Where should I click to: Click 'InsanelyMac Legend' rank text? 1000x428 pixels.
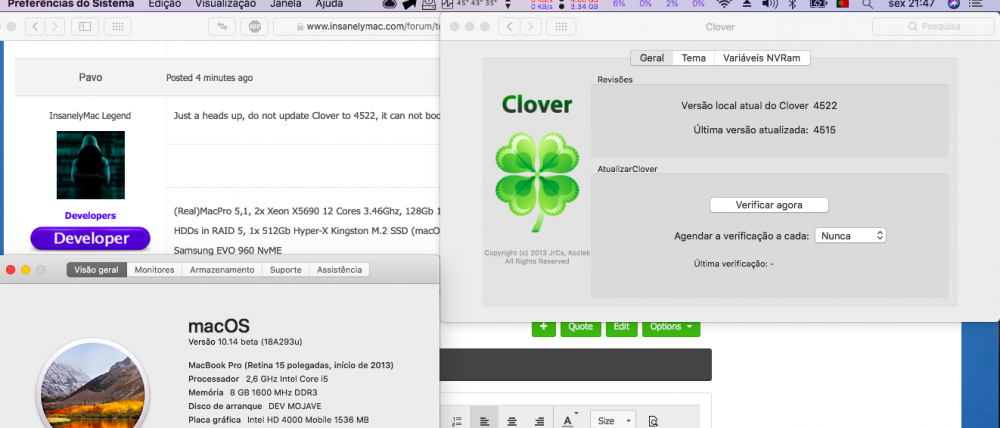[x=91, y=116]
